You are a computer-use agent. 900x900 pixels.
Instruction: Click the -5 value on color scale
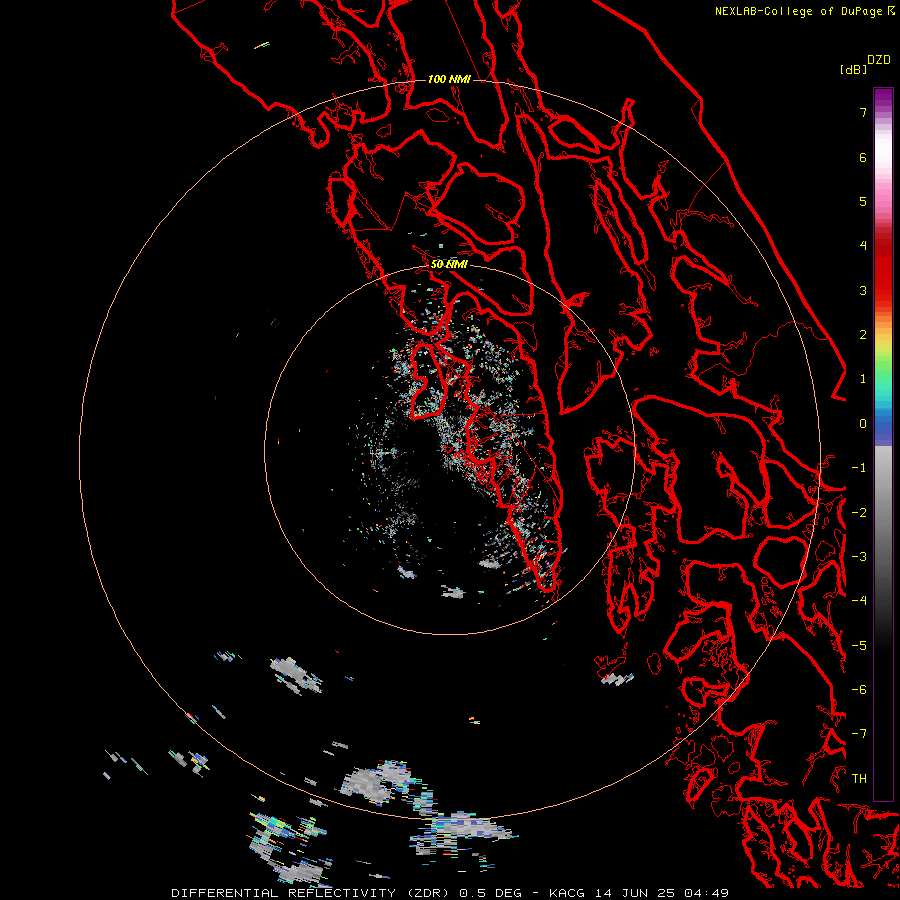pyautogui.click(x=859, y=645)
